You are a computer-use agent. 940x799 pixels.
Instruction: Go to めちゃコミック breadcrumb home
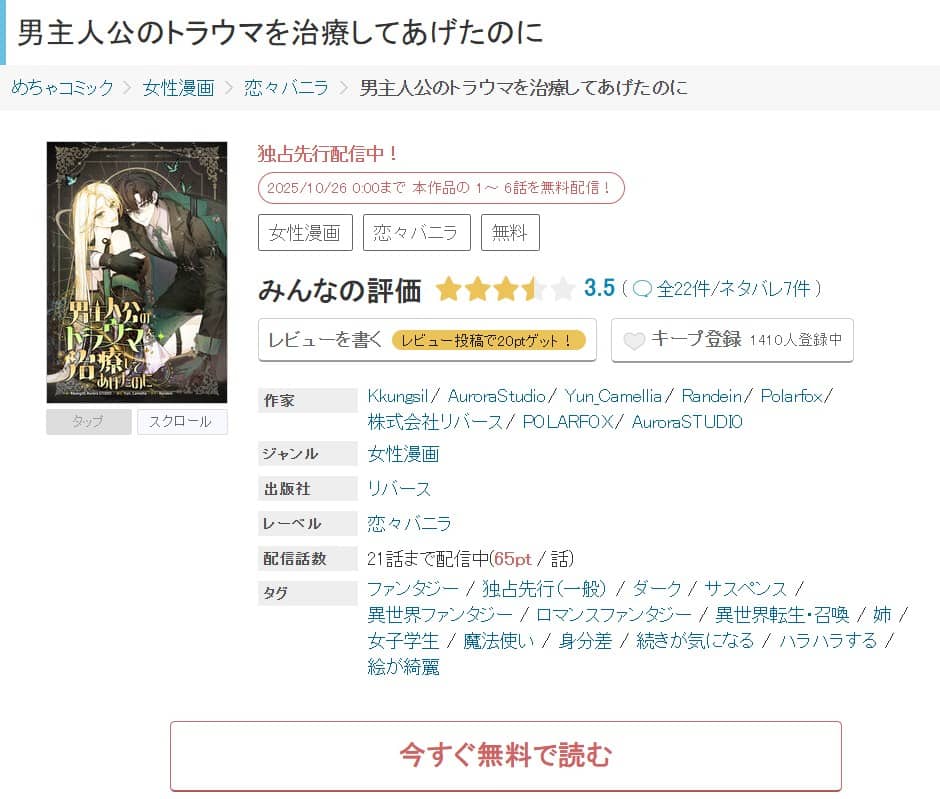coord(62,88)
